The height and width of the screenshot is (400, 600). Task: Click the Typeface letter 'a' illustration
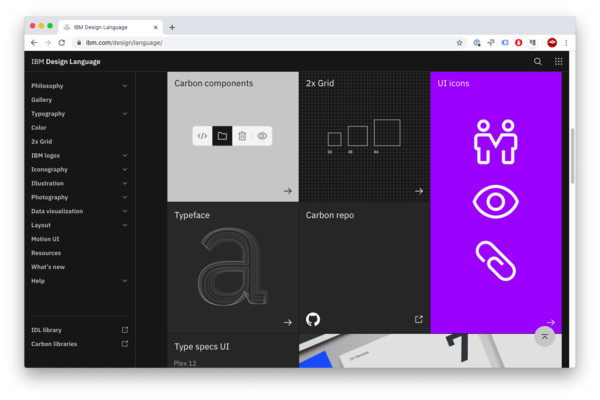click(232, 267)
